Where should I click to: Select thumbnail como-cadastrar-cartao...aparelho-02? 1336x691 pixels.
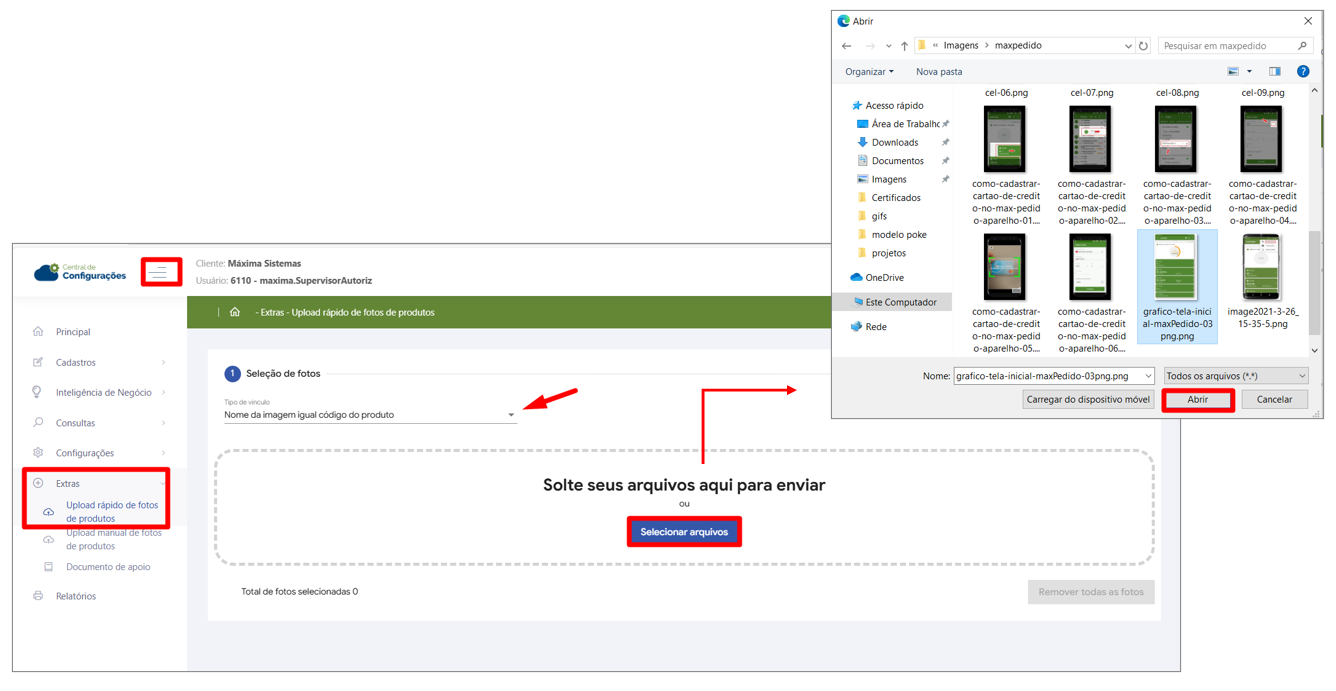pos(1091,140)
